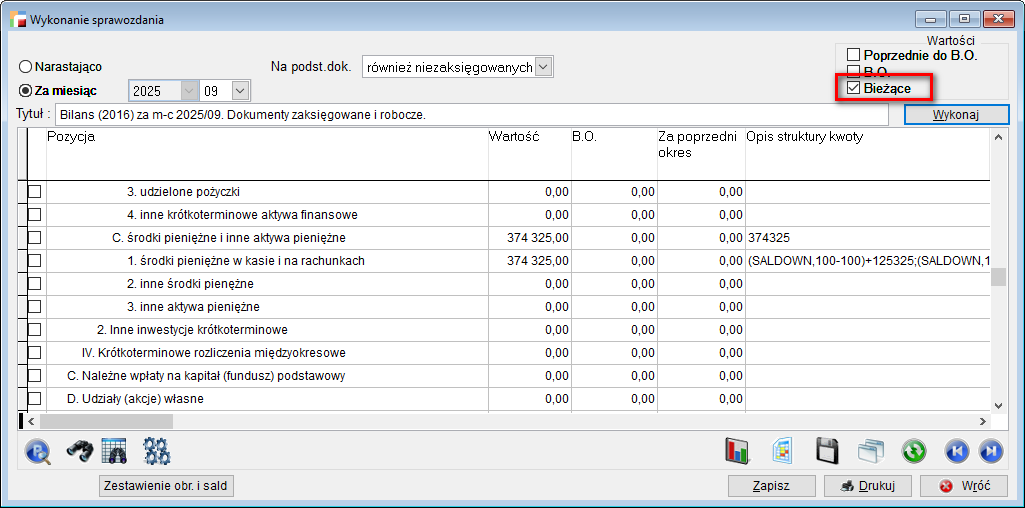The height and width of the screenshot is (508, 1025).
Task: Click the magnifier preview icon
Action: point(38,451)
